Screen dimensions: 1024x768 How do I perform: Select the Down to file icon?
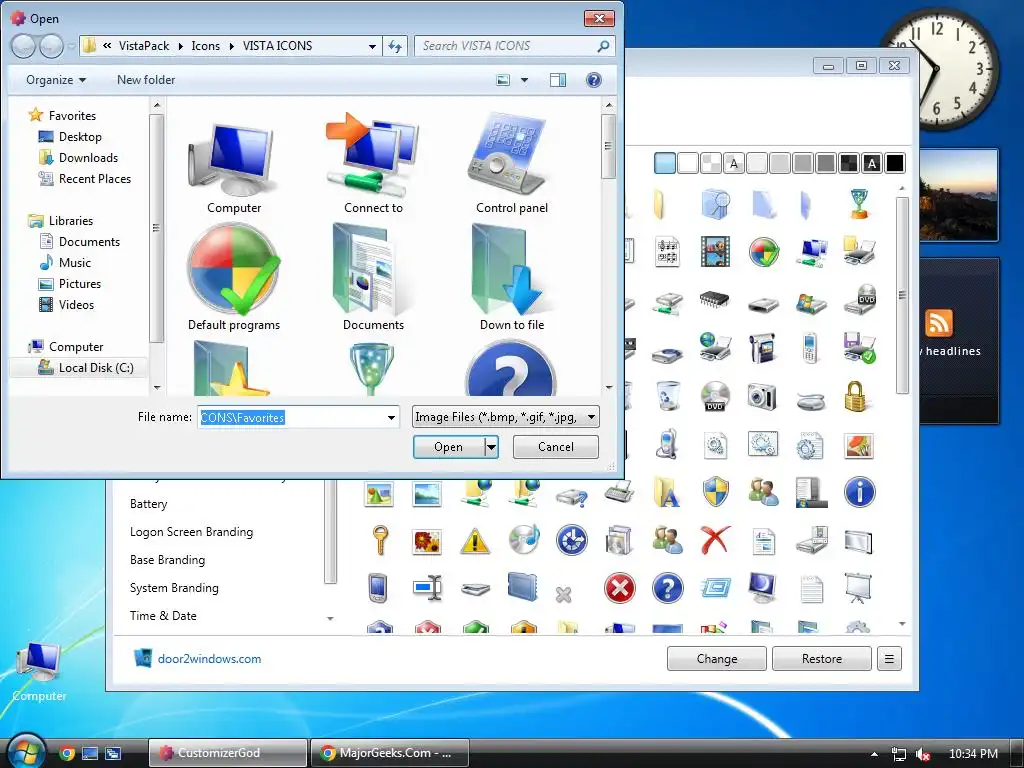(x=511, y=278)
